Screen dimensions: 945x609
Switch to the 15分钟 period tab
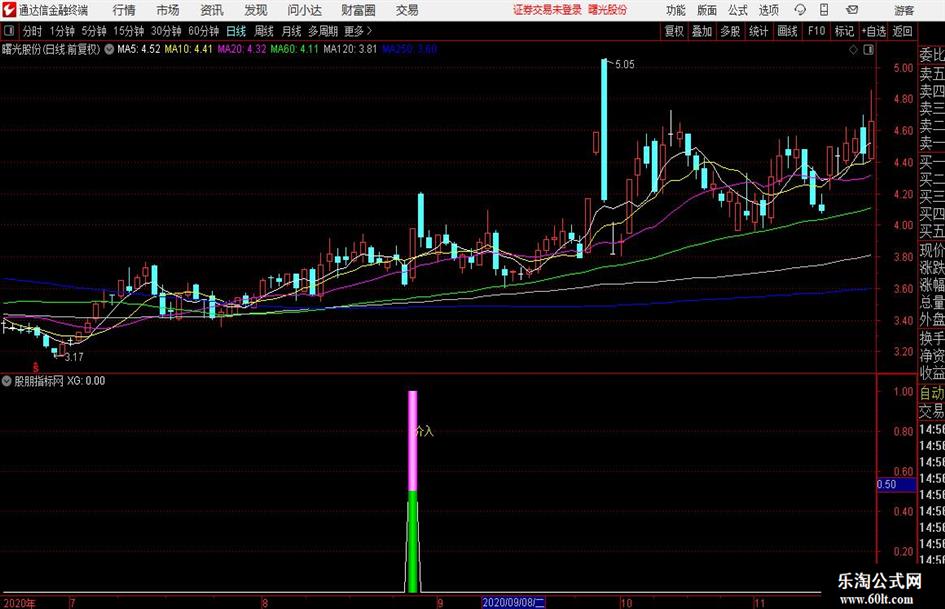[128, 31]
